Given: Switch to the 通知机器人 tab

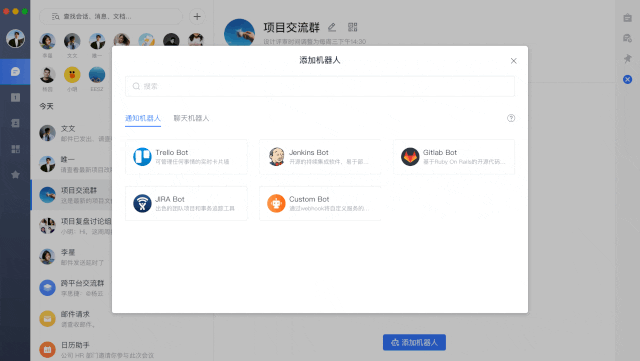Looking at the screenshot, I should point(143,118).
